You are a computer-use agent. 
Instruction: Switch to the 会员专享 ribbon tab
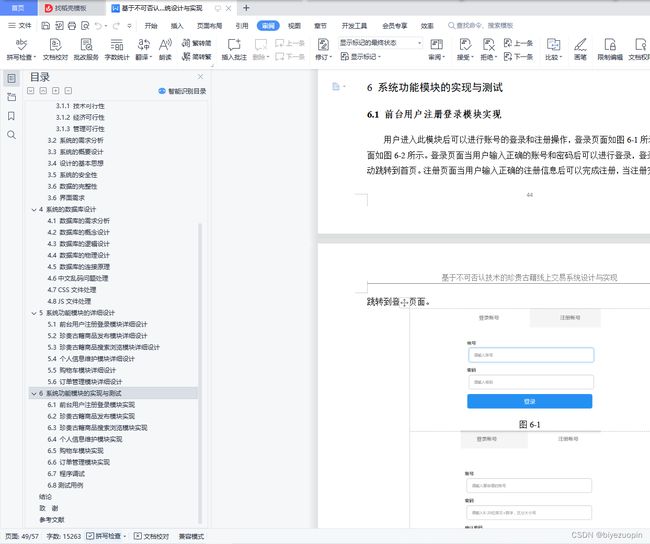tap(395, 26)
